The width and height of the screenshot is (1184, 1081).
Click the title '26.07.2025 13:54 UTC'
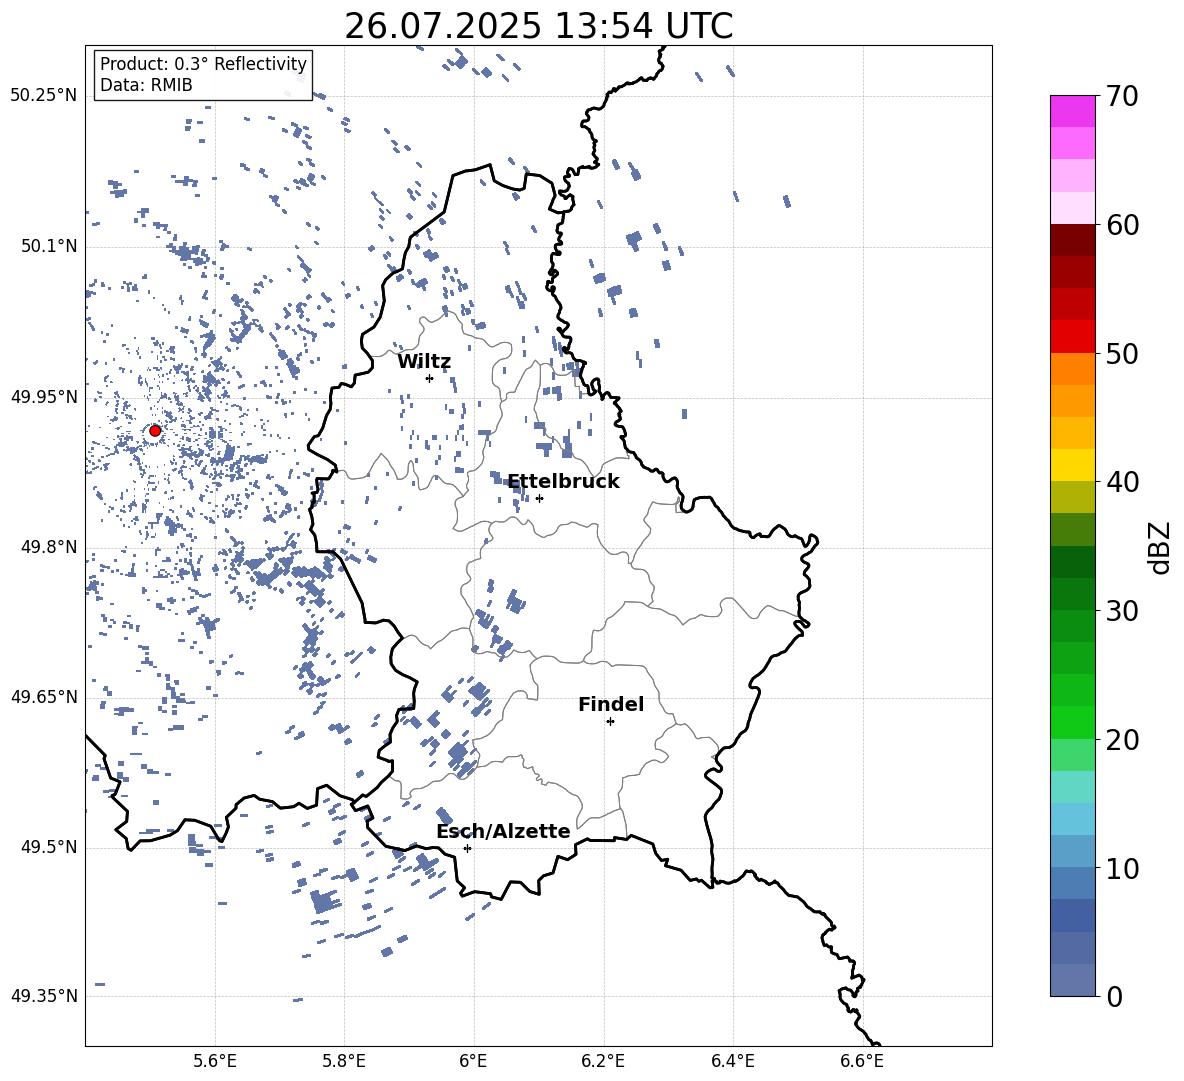pyautogui.click(x=538, y=26)
